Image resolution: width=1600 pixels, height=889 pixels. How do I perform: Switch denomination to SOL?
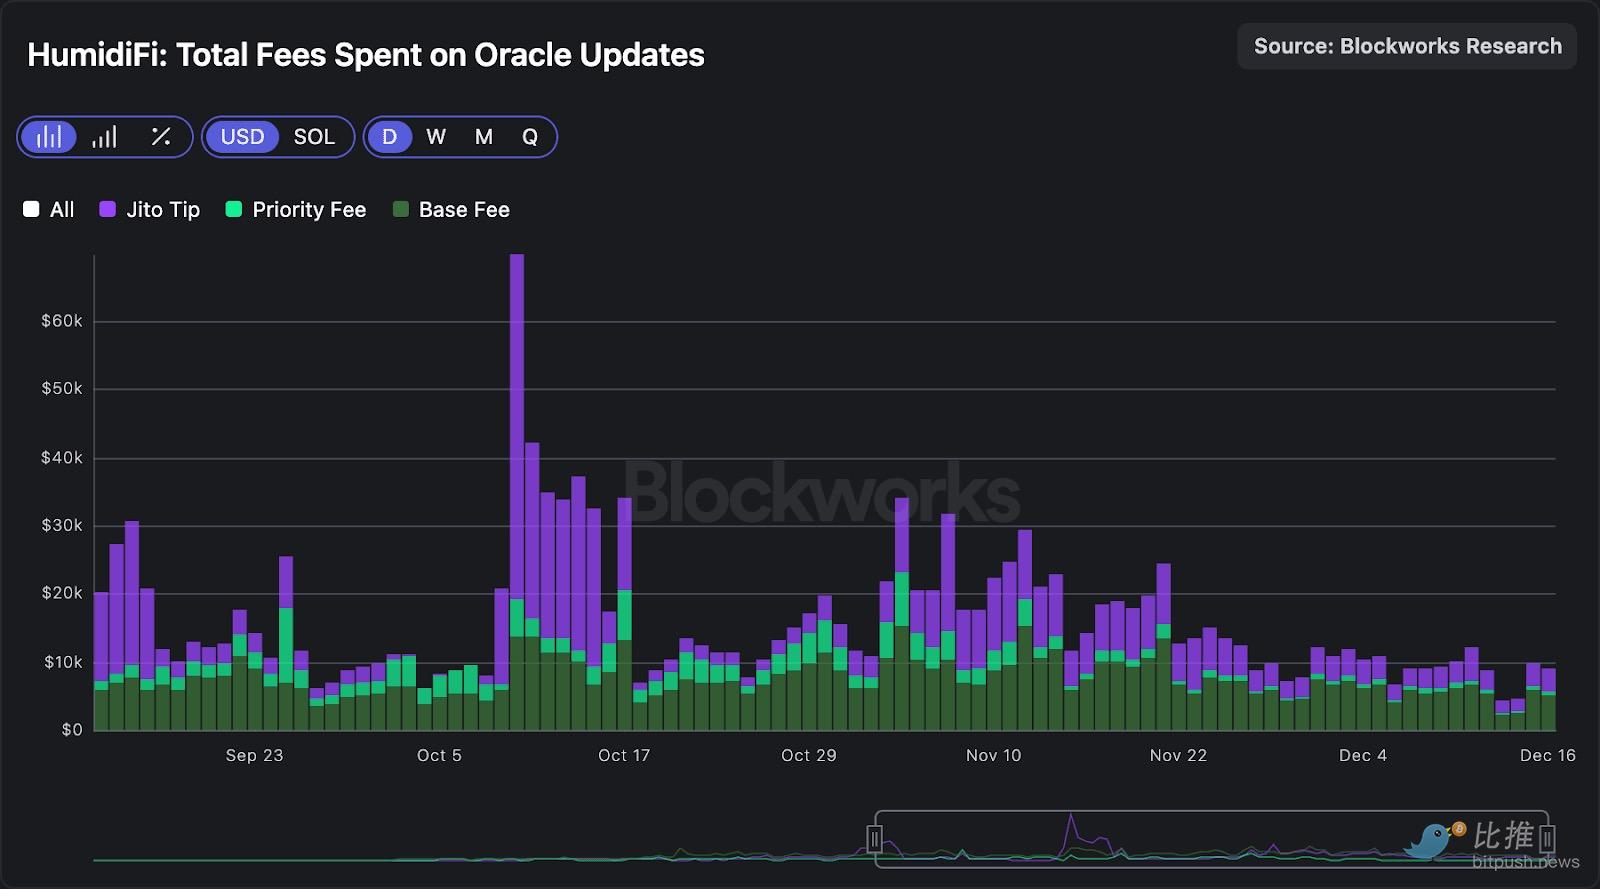[314, 137]
